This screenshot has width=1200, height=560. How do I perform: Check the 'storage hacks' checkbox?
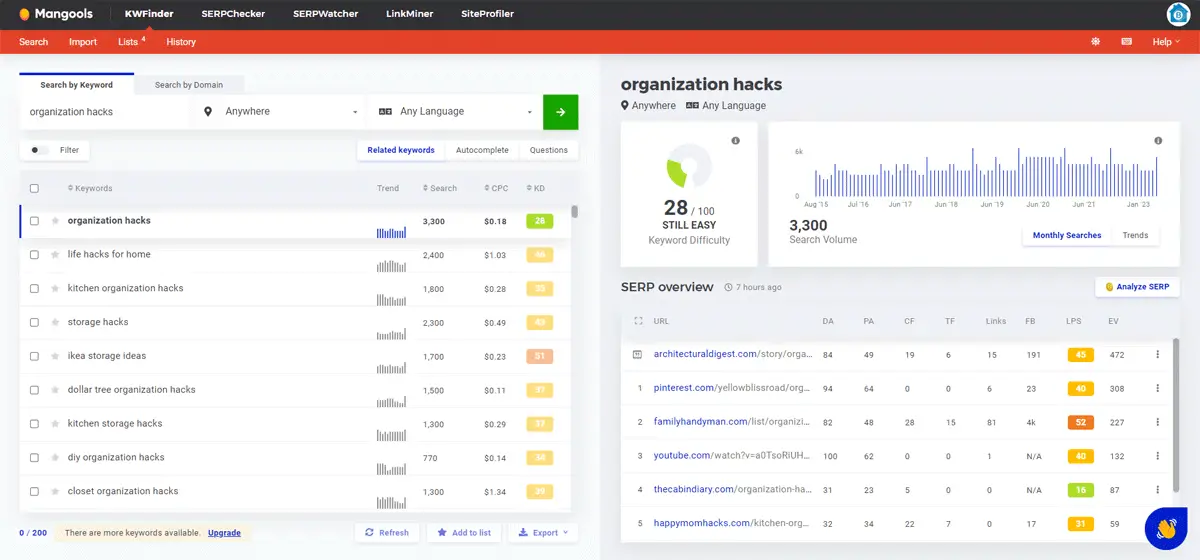tap(34, 323)
